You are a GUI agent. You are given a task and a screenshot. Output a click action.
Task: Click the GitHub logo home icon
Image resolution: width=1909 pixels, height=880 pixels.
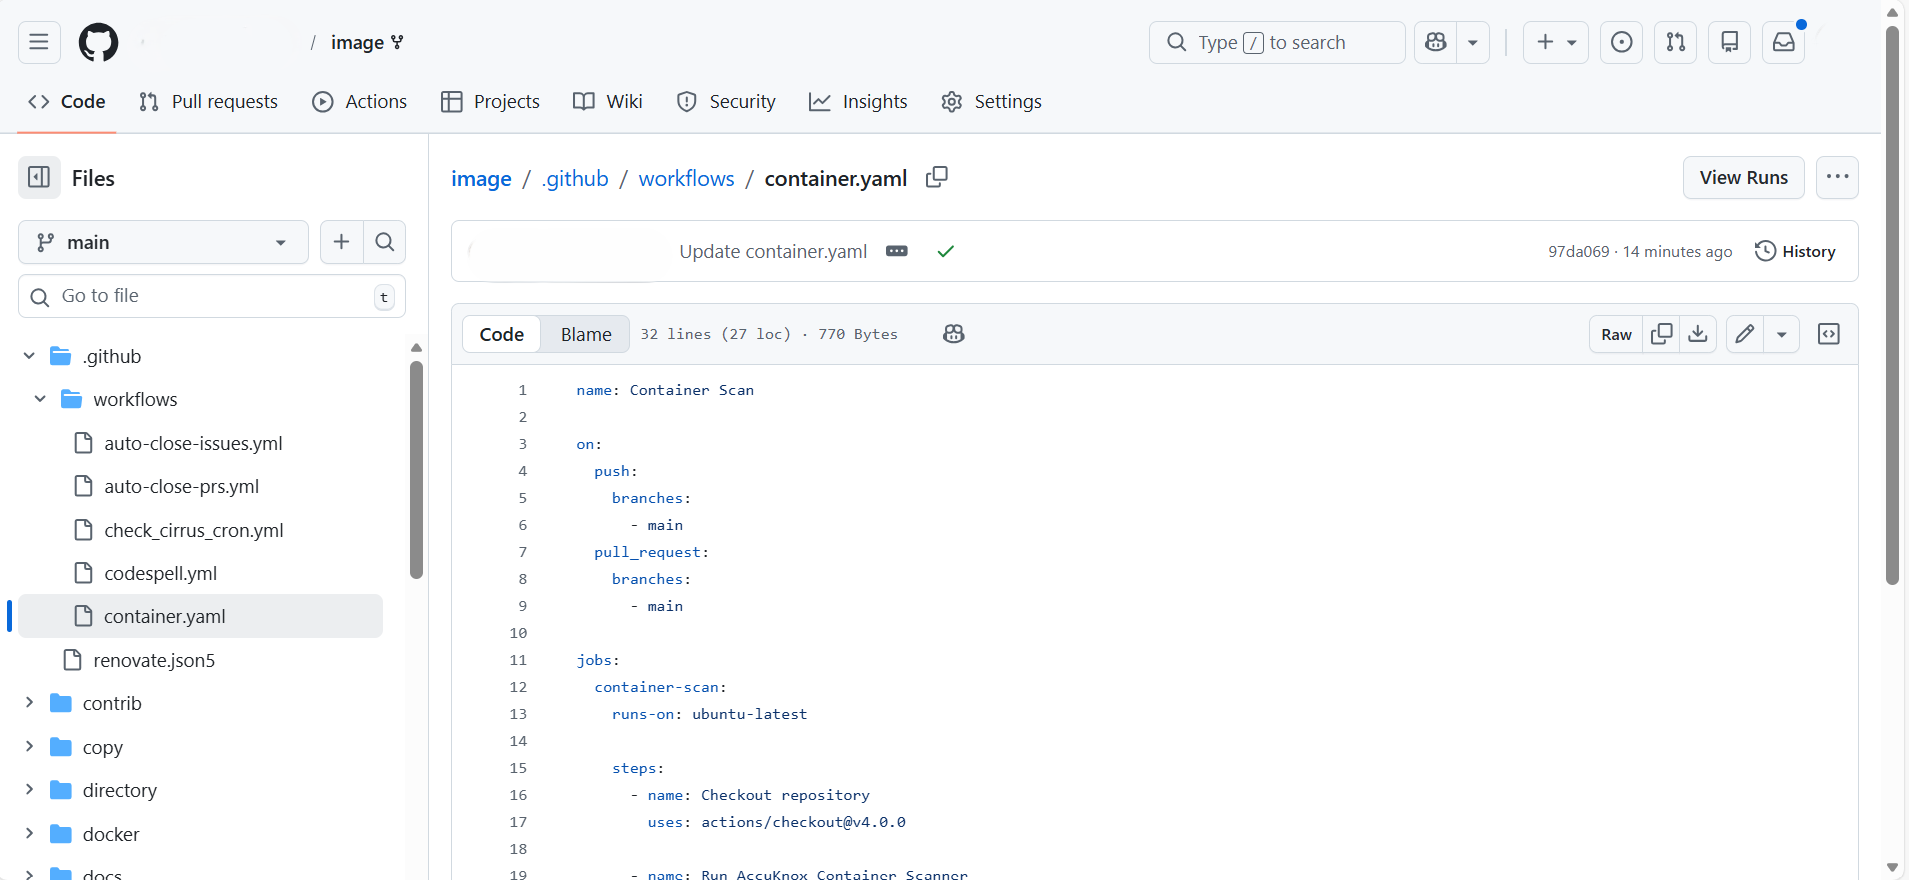coord(98,42)
